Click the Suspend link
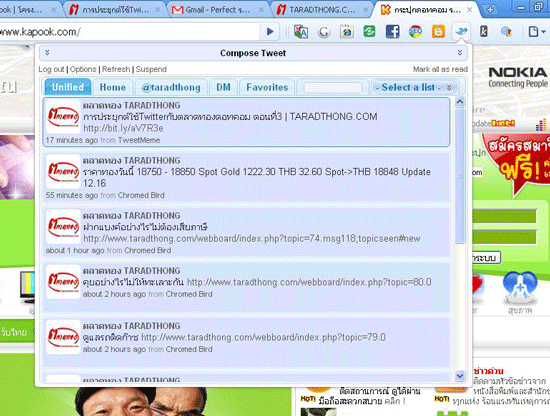Image resolution: width=550 pixels, height=416 pixels. click(151, 69)
